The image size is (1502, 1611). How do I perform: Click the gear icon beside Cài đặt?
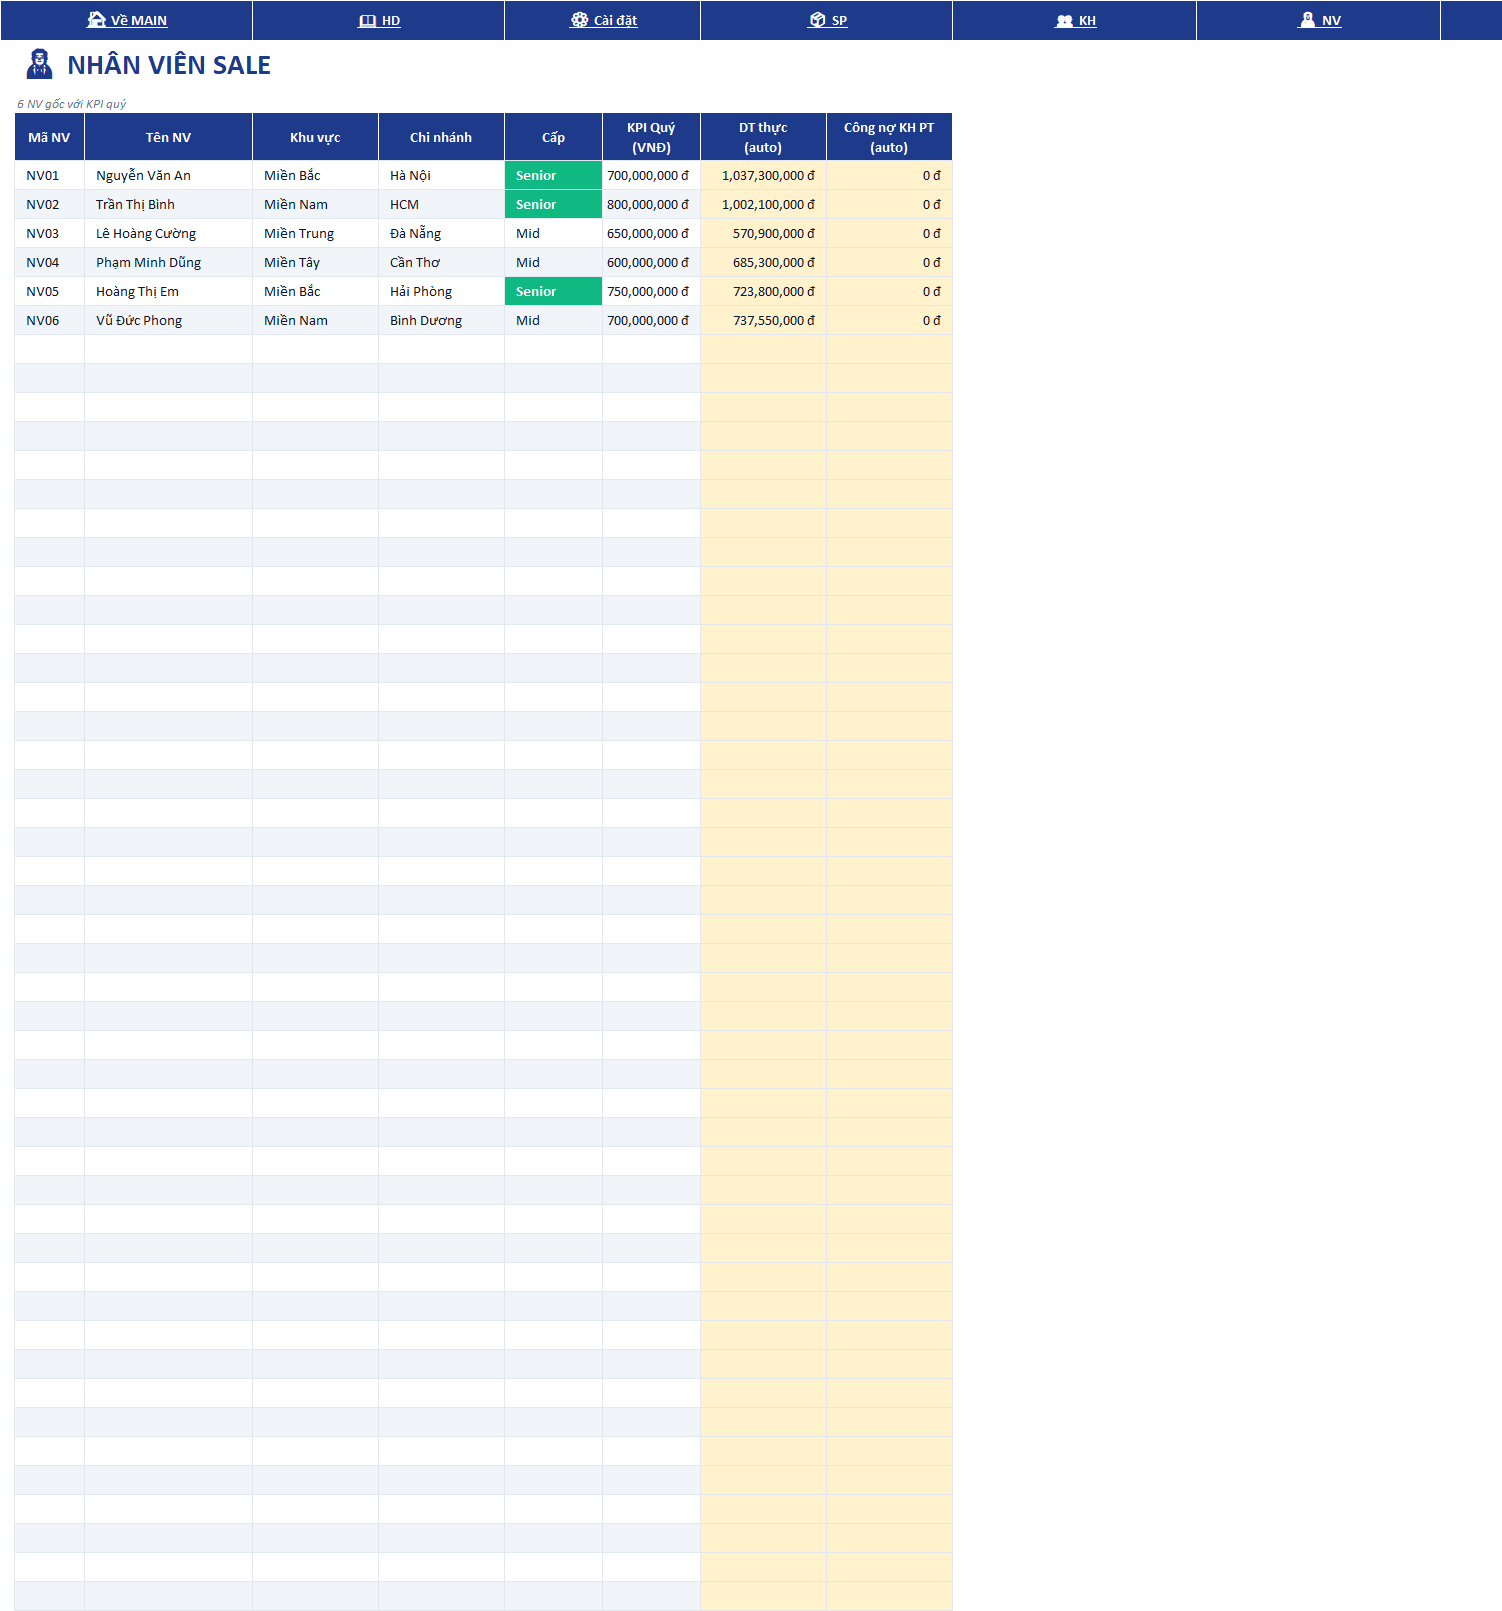(579, 19)
